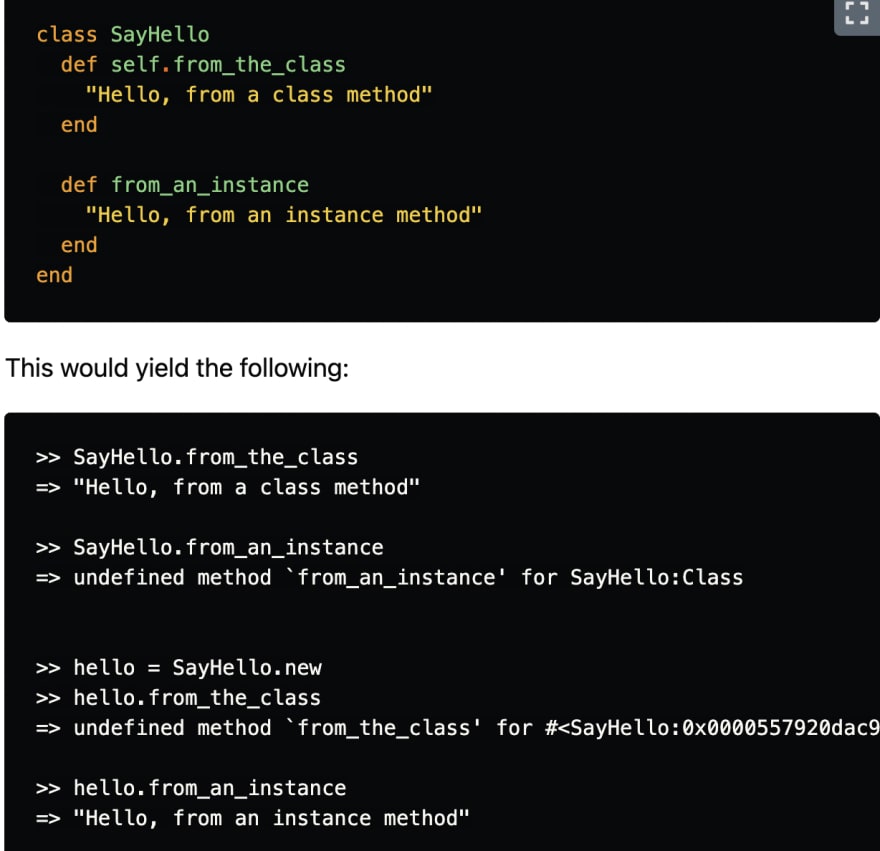Click '>> hello.from_an_instance' console line
The height and width of the screenshot is (851, 880).
[191, 788]
